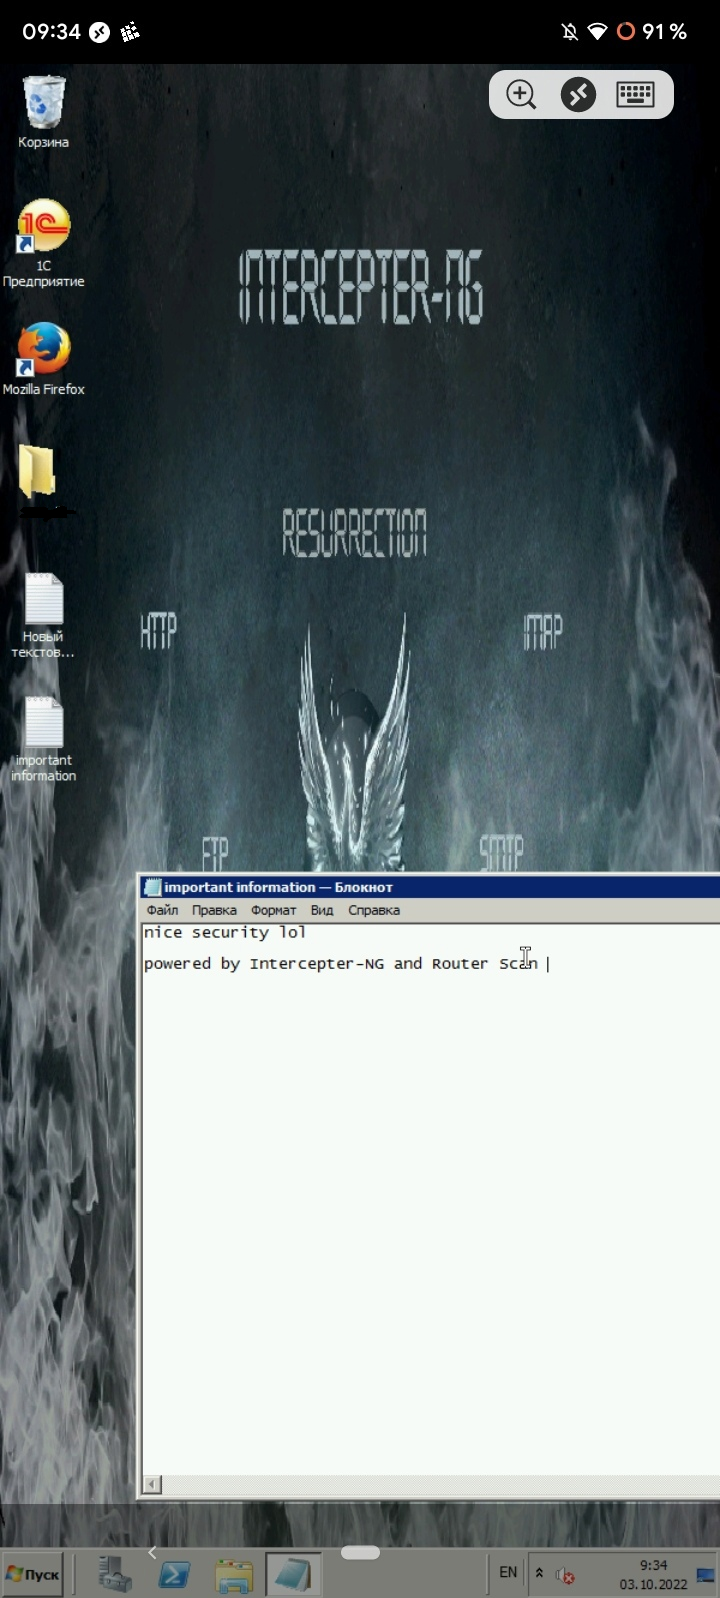Image resolution: width=720 pixels, height=1598 pixels.
Task: Select the yellow folder on the desktop
Action: click(38, 472)
